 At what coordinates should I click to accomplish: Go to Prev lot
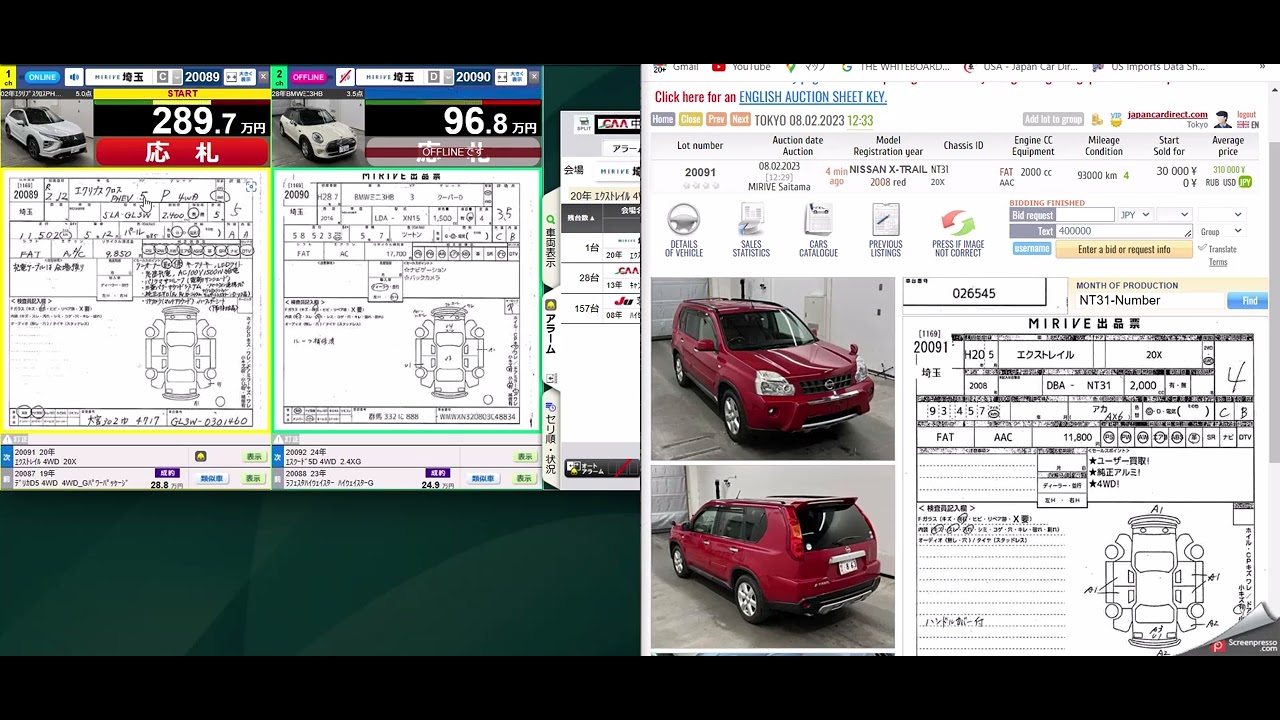pyautogui.click(x=716, y=119)
